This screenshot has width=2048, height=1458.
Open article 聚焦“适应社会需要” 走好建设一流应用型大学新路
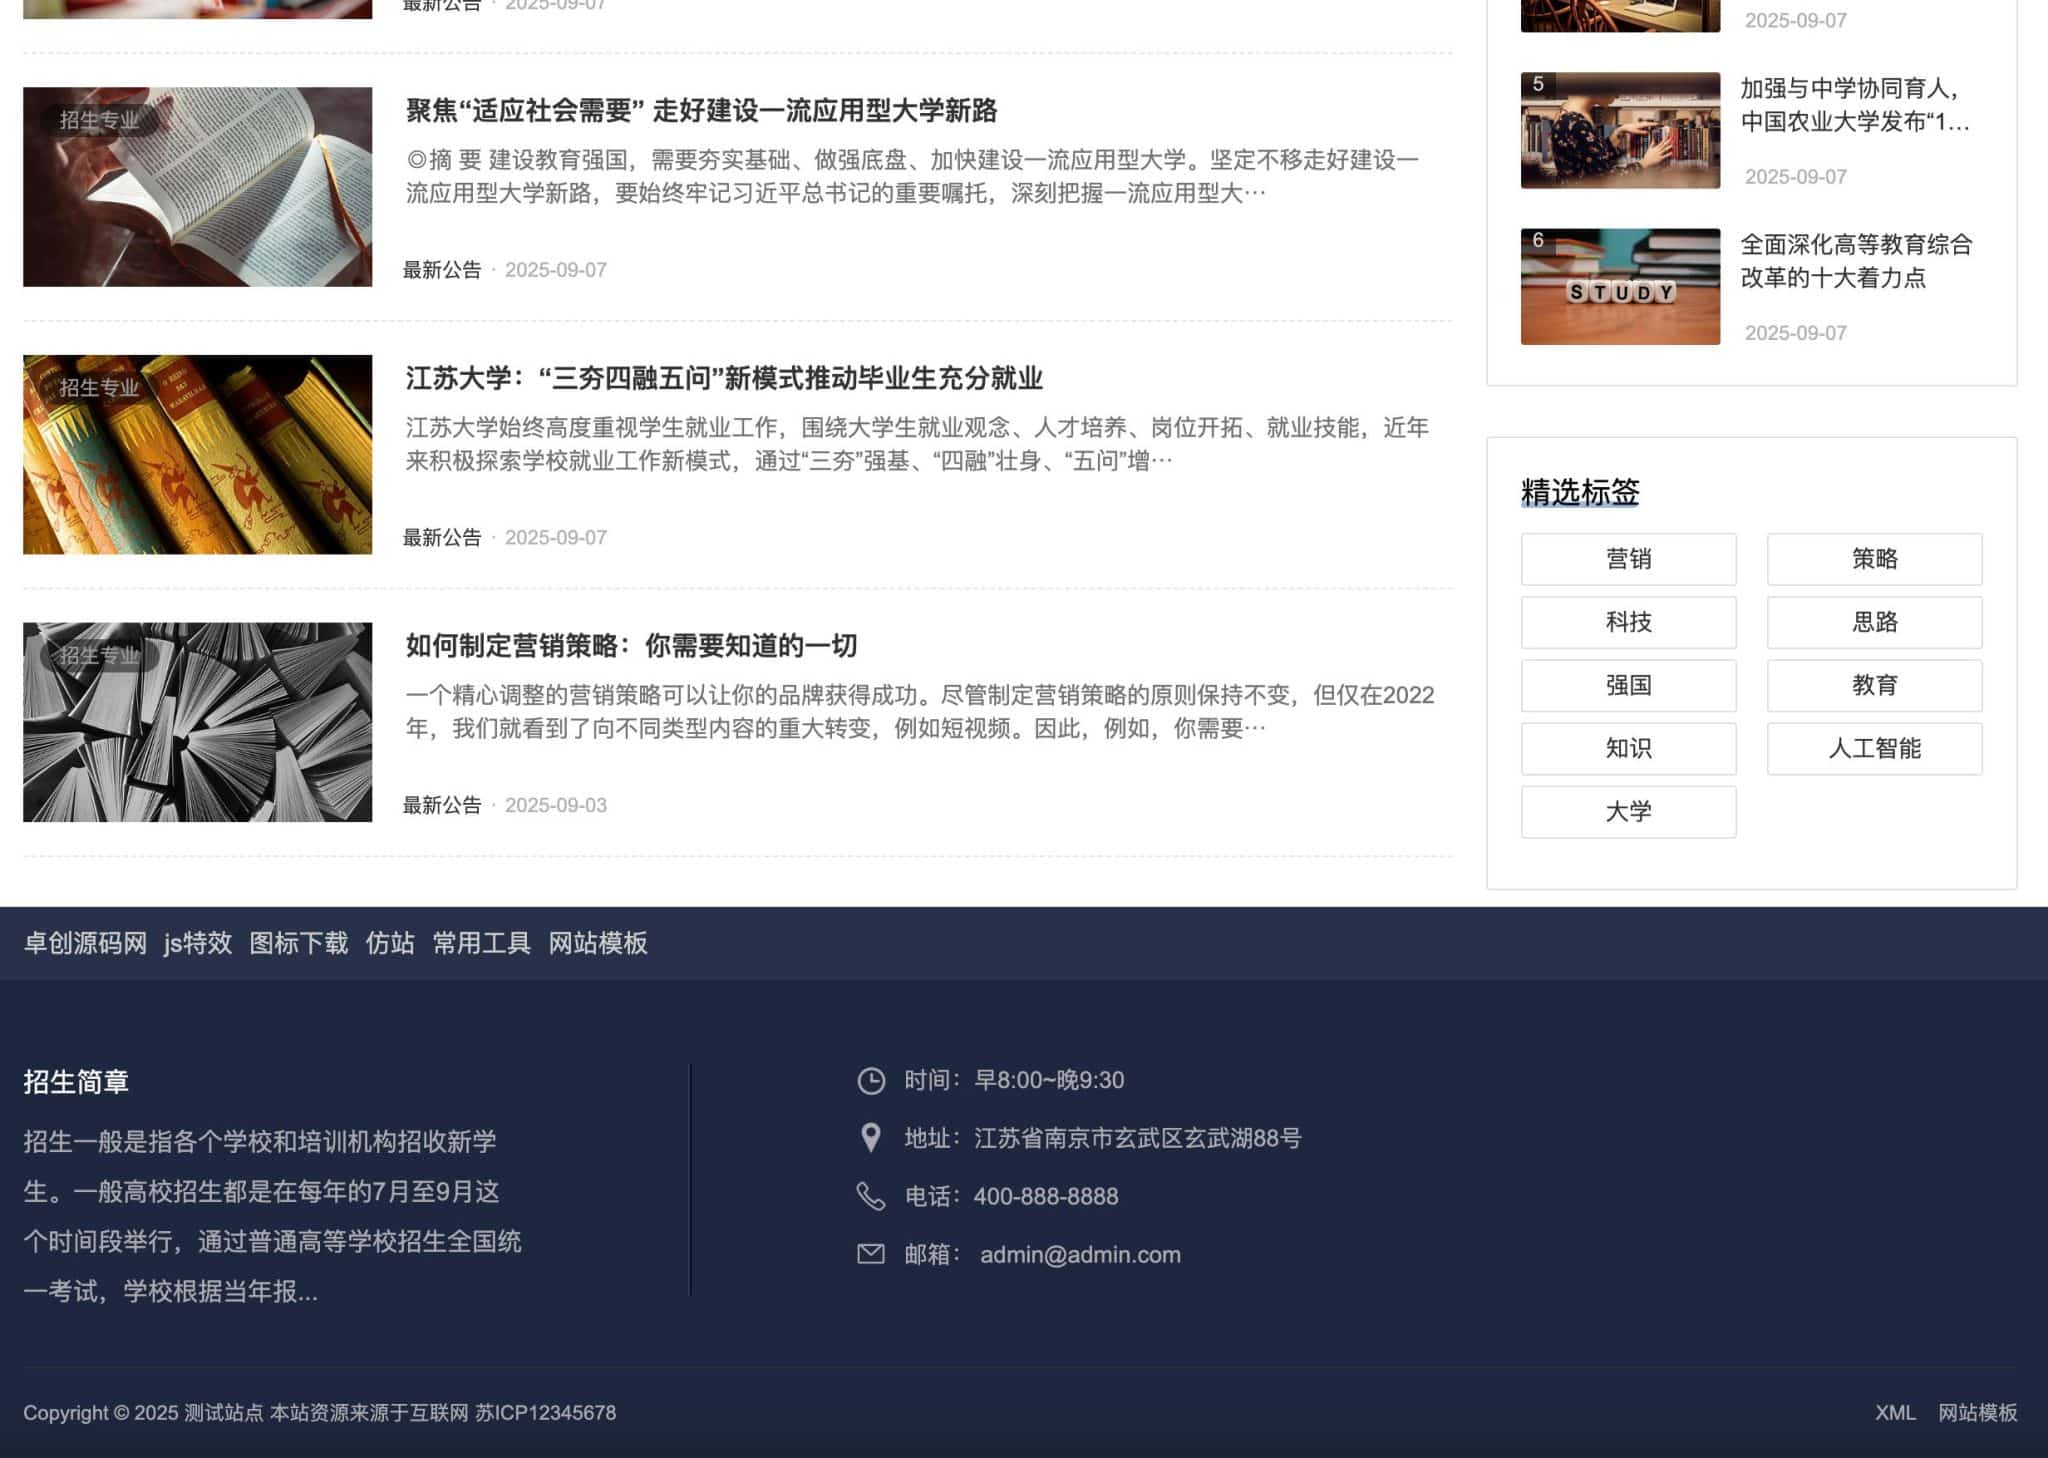pos(701,110)
